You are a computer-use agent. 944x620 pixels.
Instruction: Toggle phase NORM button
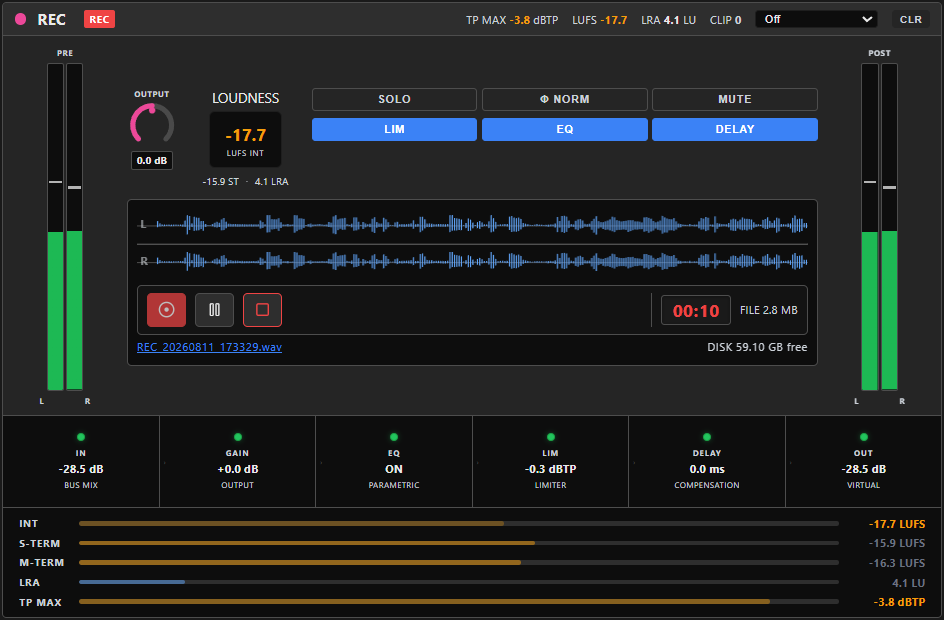point(565,99)
